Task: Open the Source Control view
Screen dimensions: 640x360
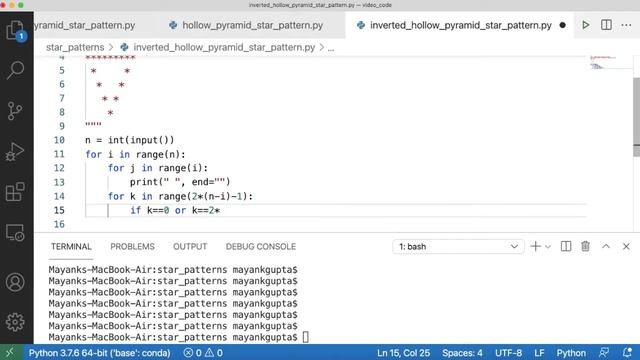Action: point(15,111)
